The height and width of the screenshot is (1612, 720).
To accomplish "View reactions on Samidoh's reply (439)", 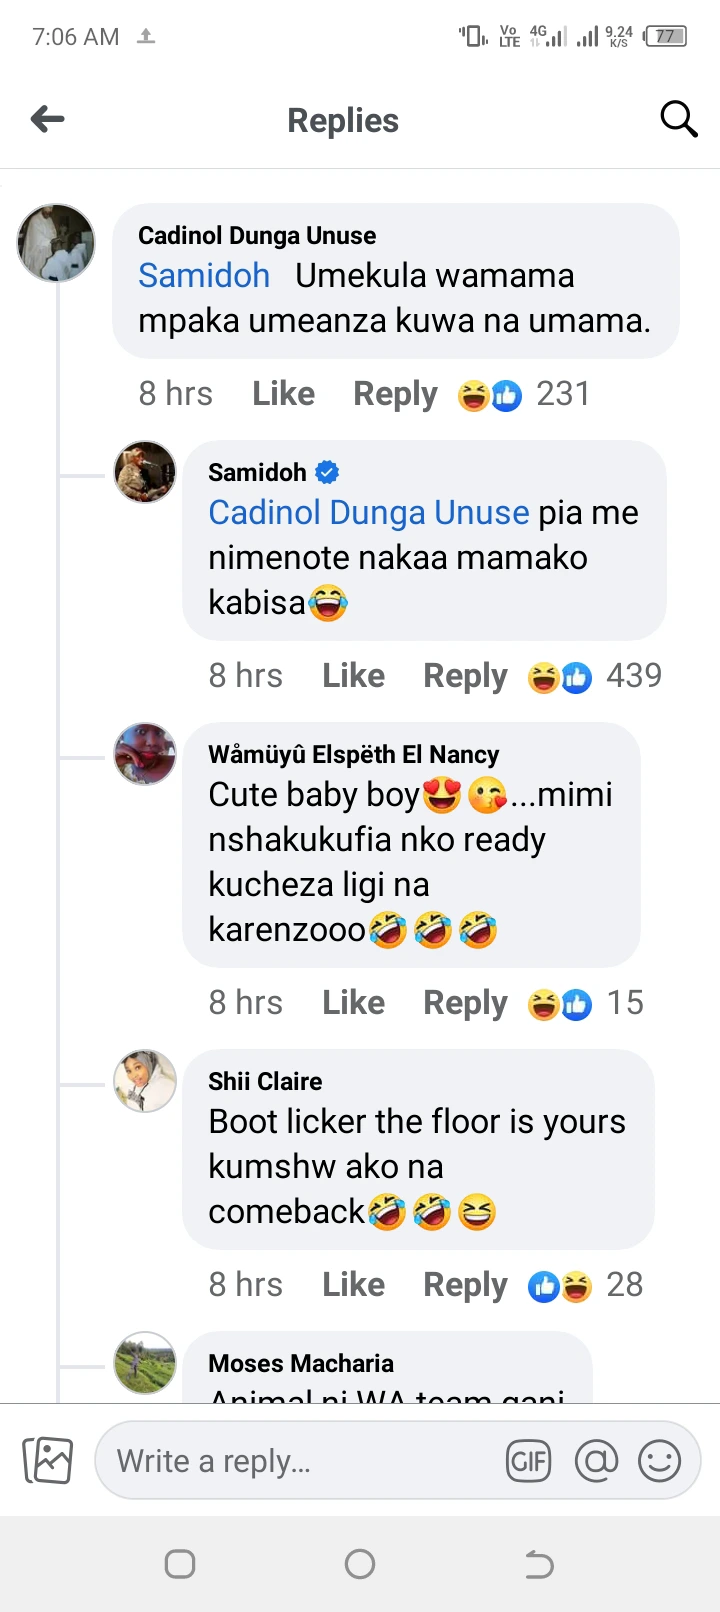I will (x=594, y=677).
